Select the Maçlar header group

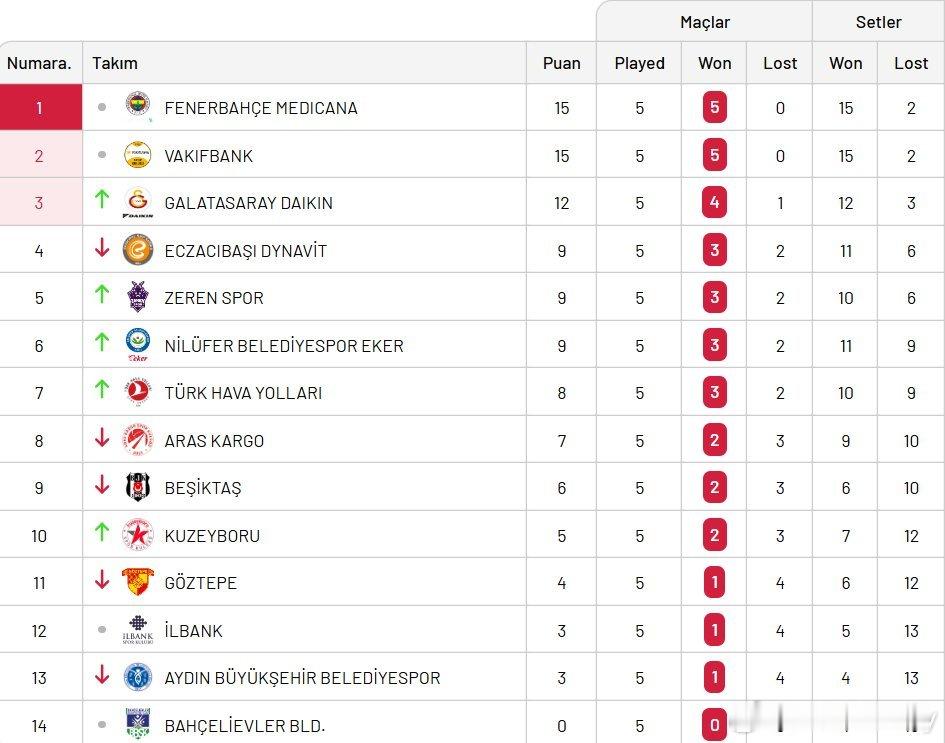point(704,22)
